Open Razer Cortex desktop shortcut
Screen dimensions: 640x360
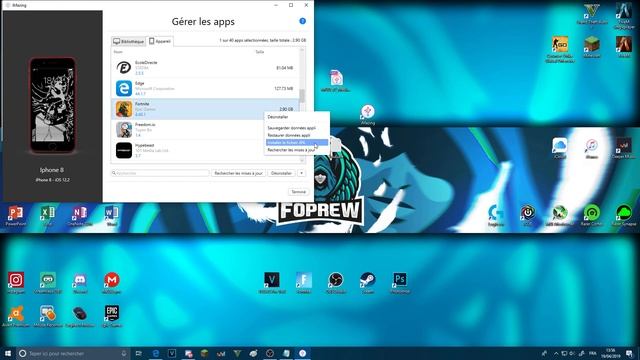(591, 216)
